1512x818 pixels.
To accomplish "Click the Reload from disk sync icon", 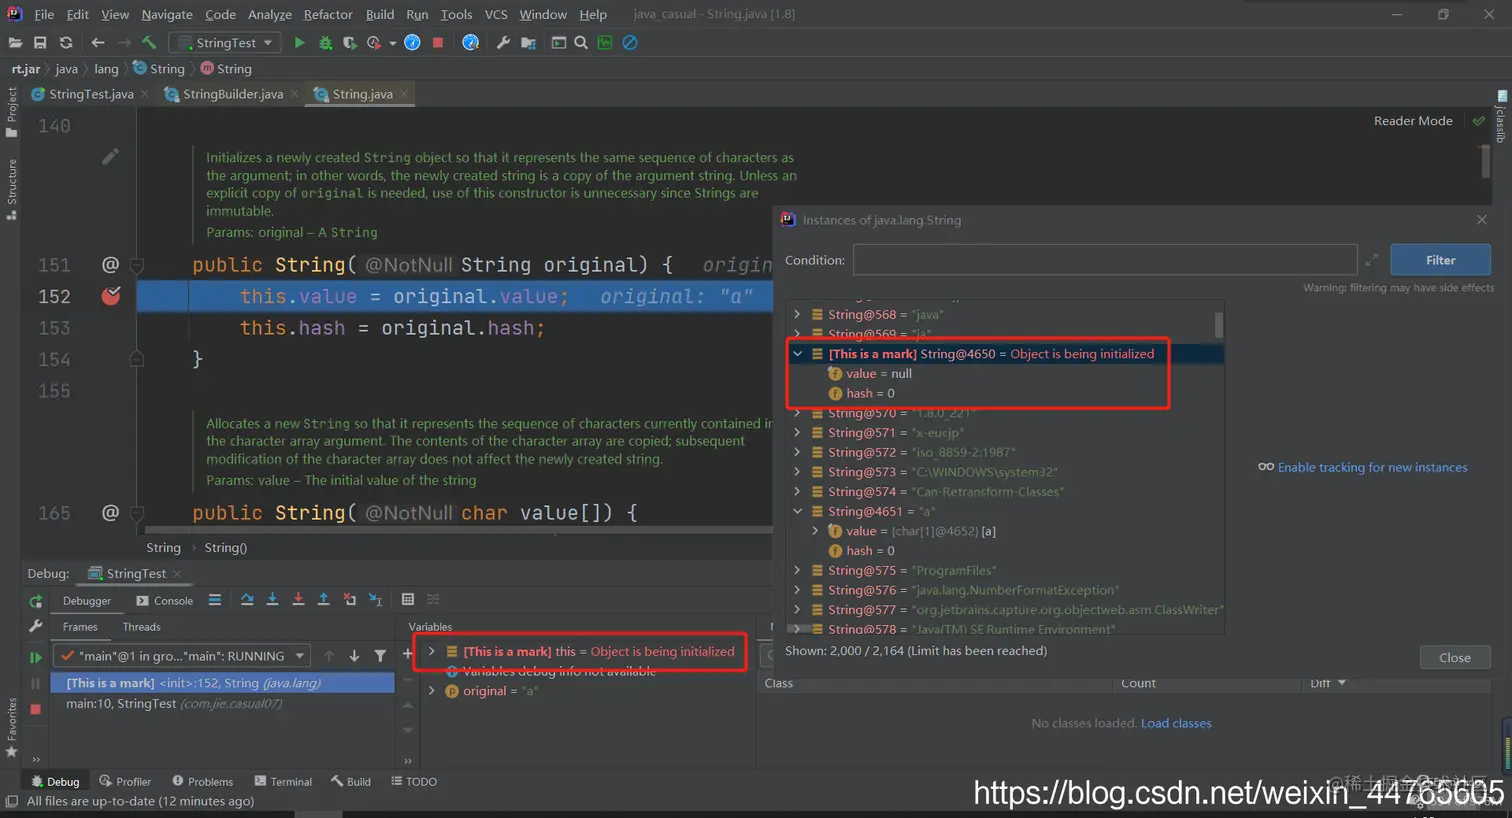I will (66, 43).
